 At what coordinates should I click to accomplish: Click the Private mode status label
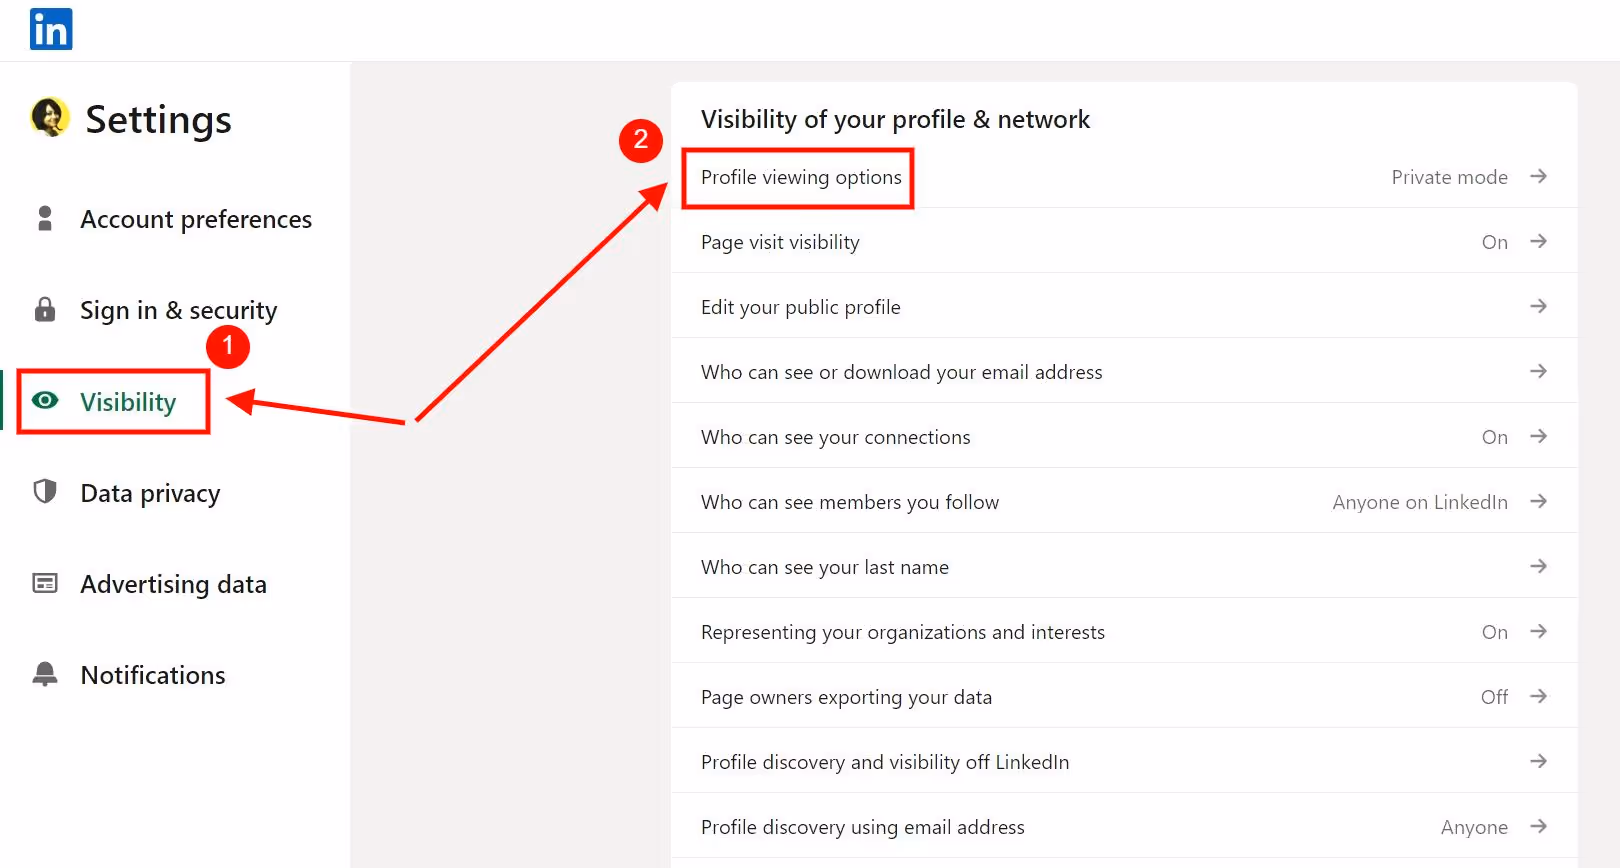point(1449,177)
